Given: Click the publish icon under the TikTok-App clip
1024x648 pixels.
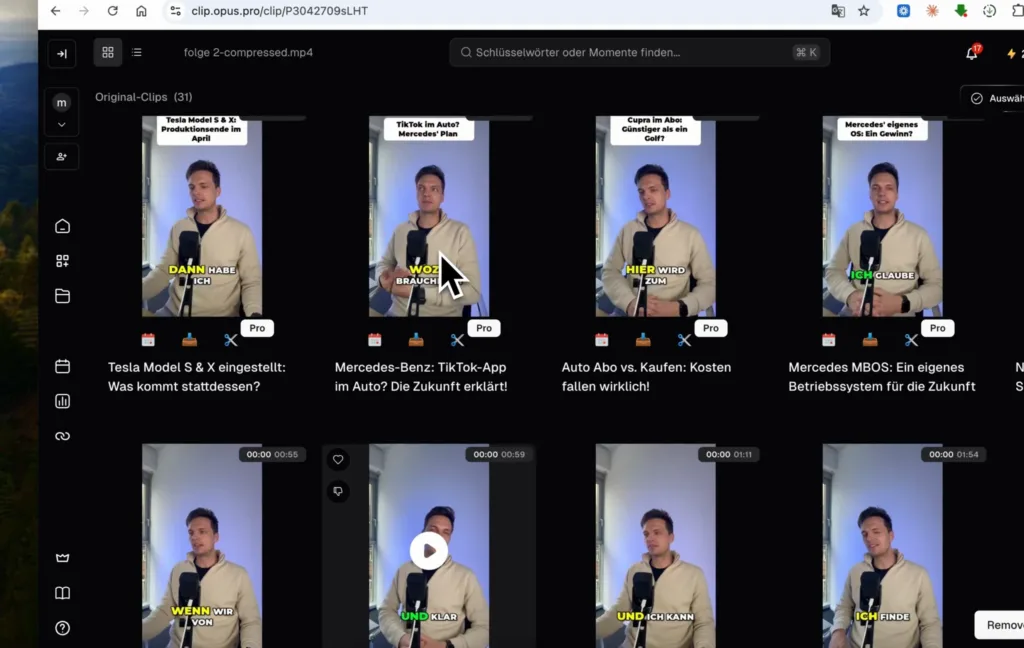Looking at the screenshot, I should (416, 340).
